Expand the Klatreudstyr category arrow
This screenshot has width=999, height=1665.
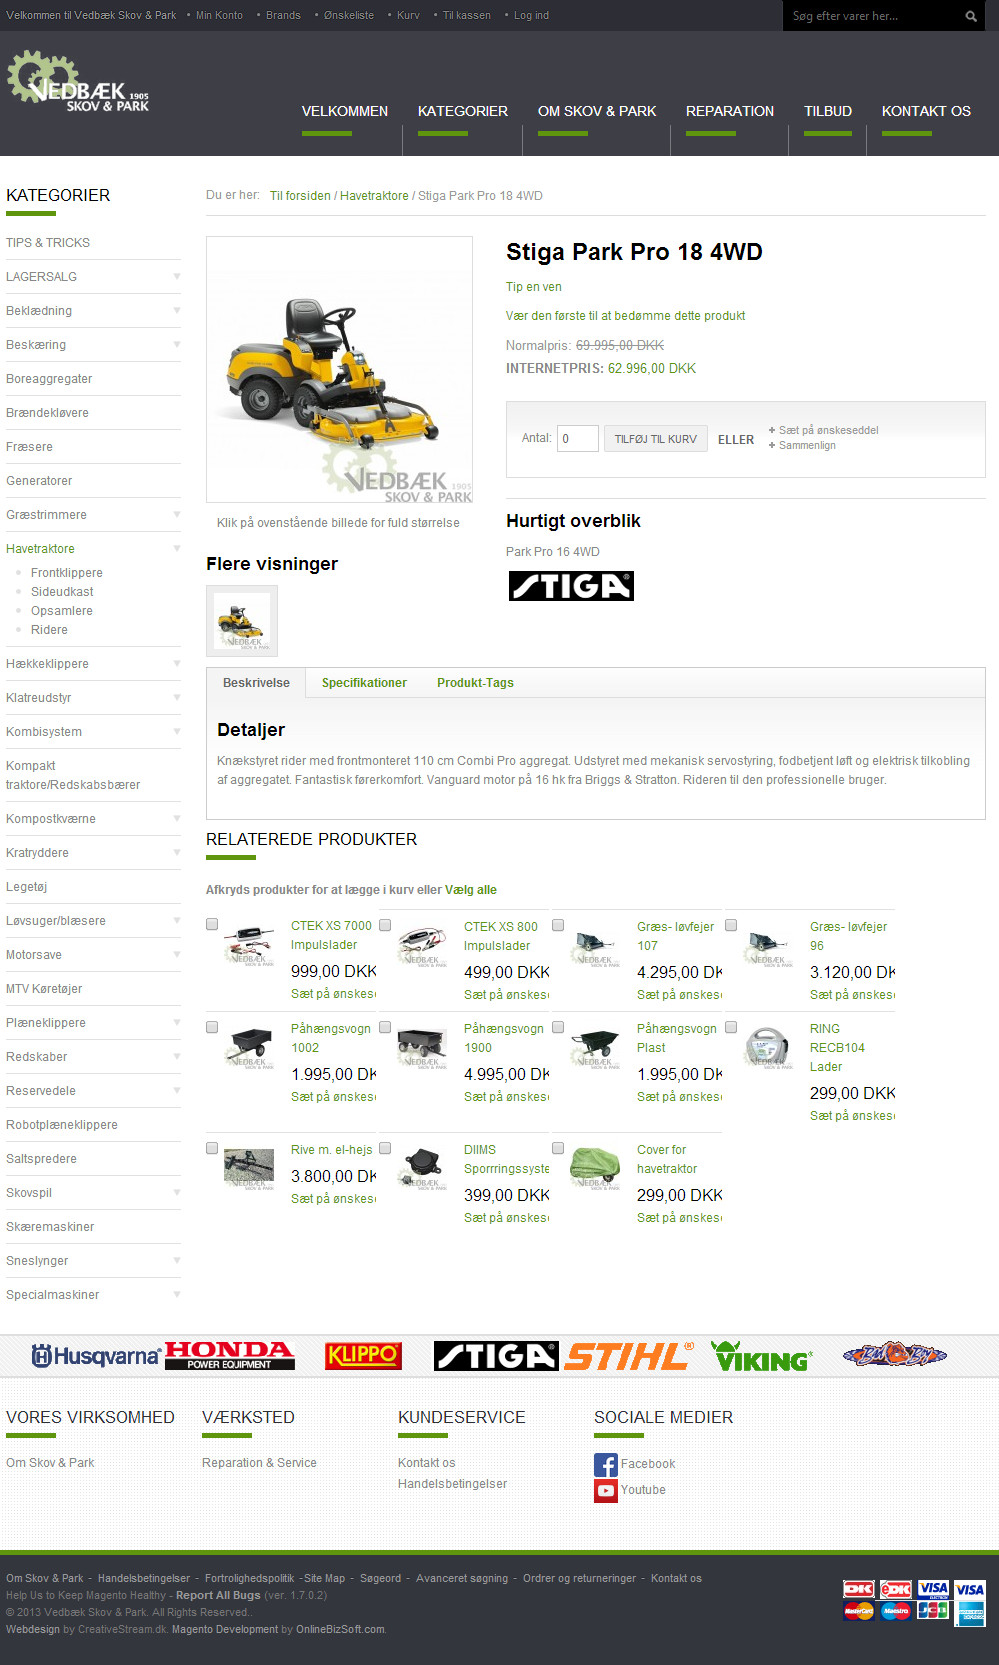point(177,697)
